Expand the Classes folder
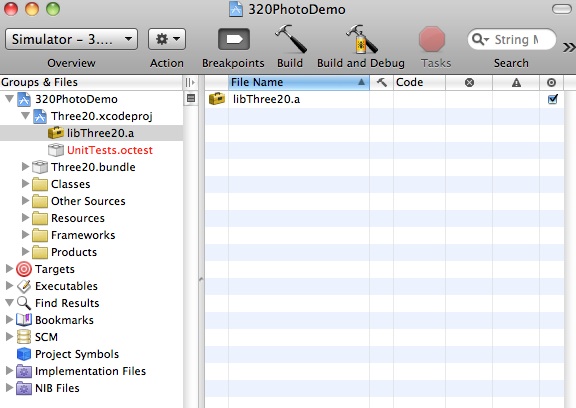This screenshot has width=576, height=408. pos(25,184)
